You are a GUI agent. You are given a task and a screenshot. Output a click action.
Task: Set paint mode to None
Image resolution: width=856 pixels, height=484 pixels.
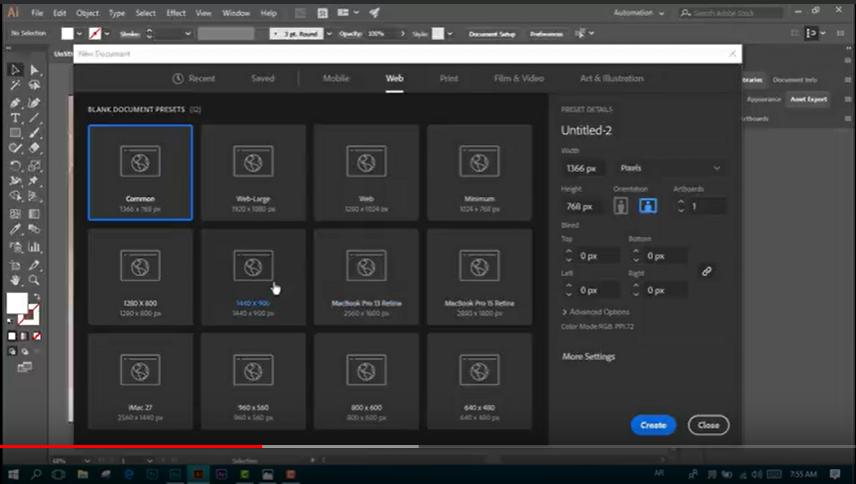[x=37, y=336]
